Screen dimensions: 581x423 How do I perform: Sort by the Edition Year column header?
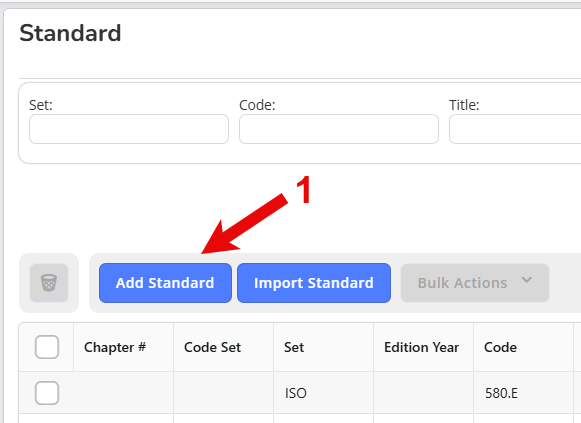click(422, 347)
